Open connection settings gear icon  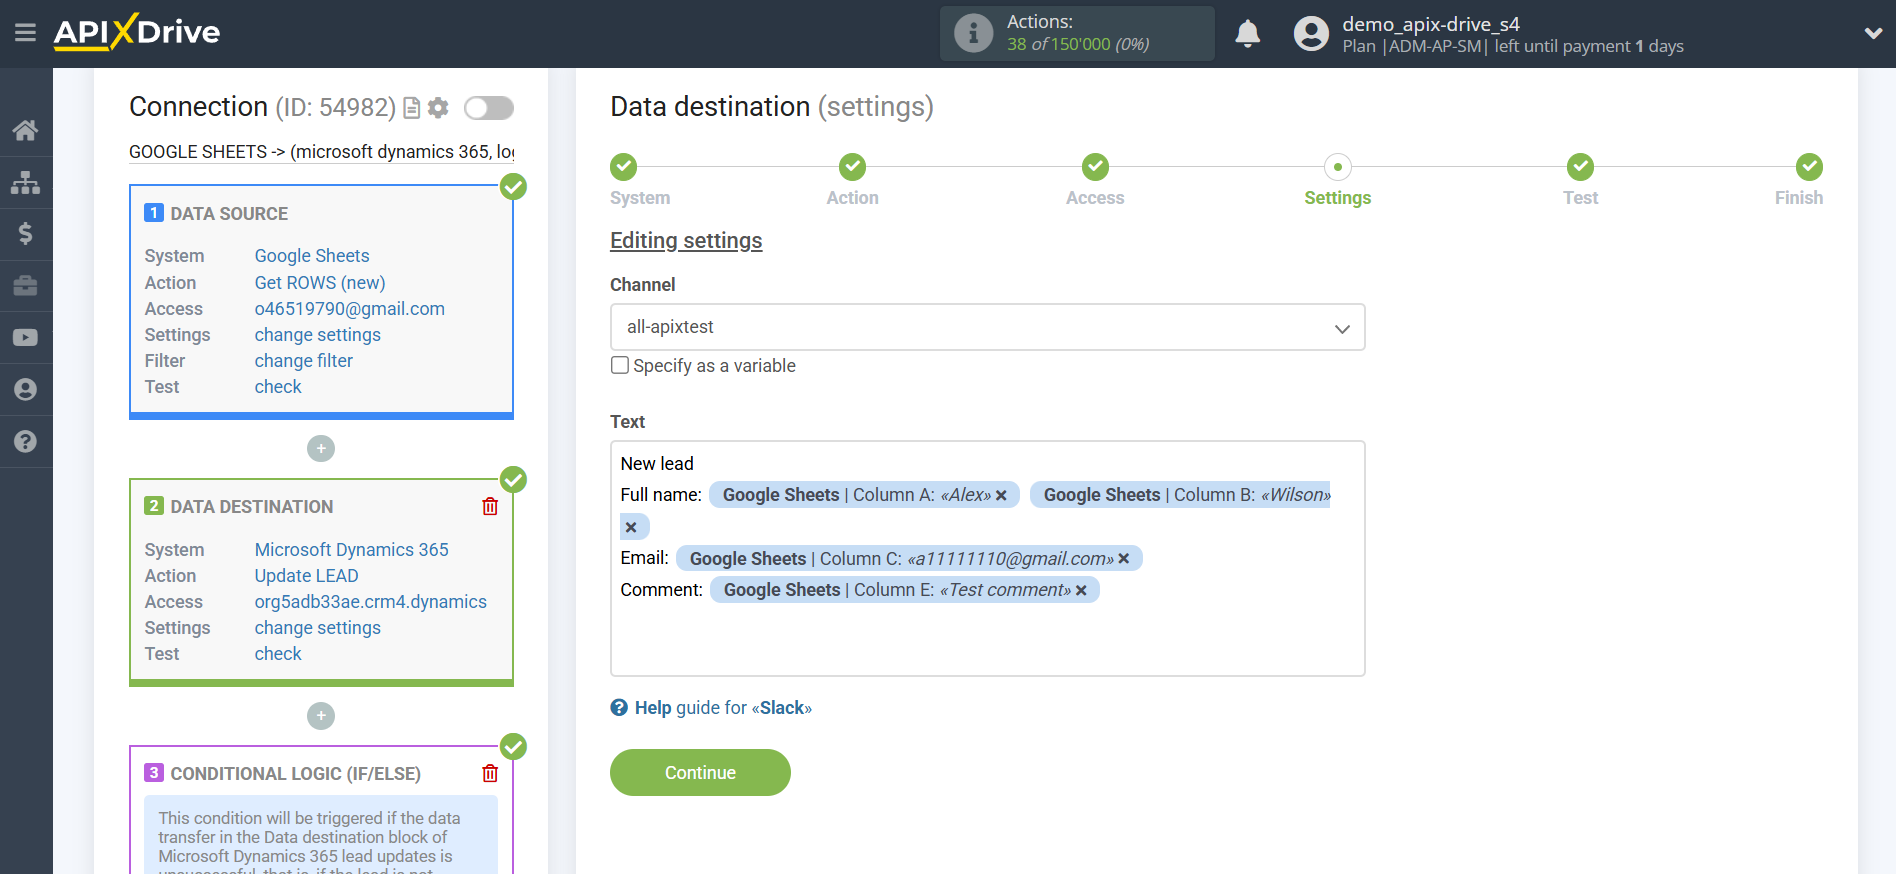click(438, 108)
